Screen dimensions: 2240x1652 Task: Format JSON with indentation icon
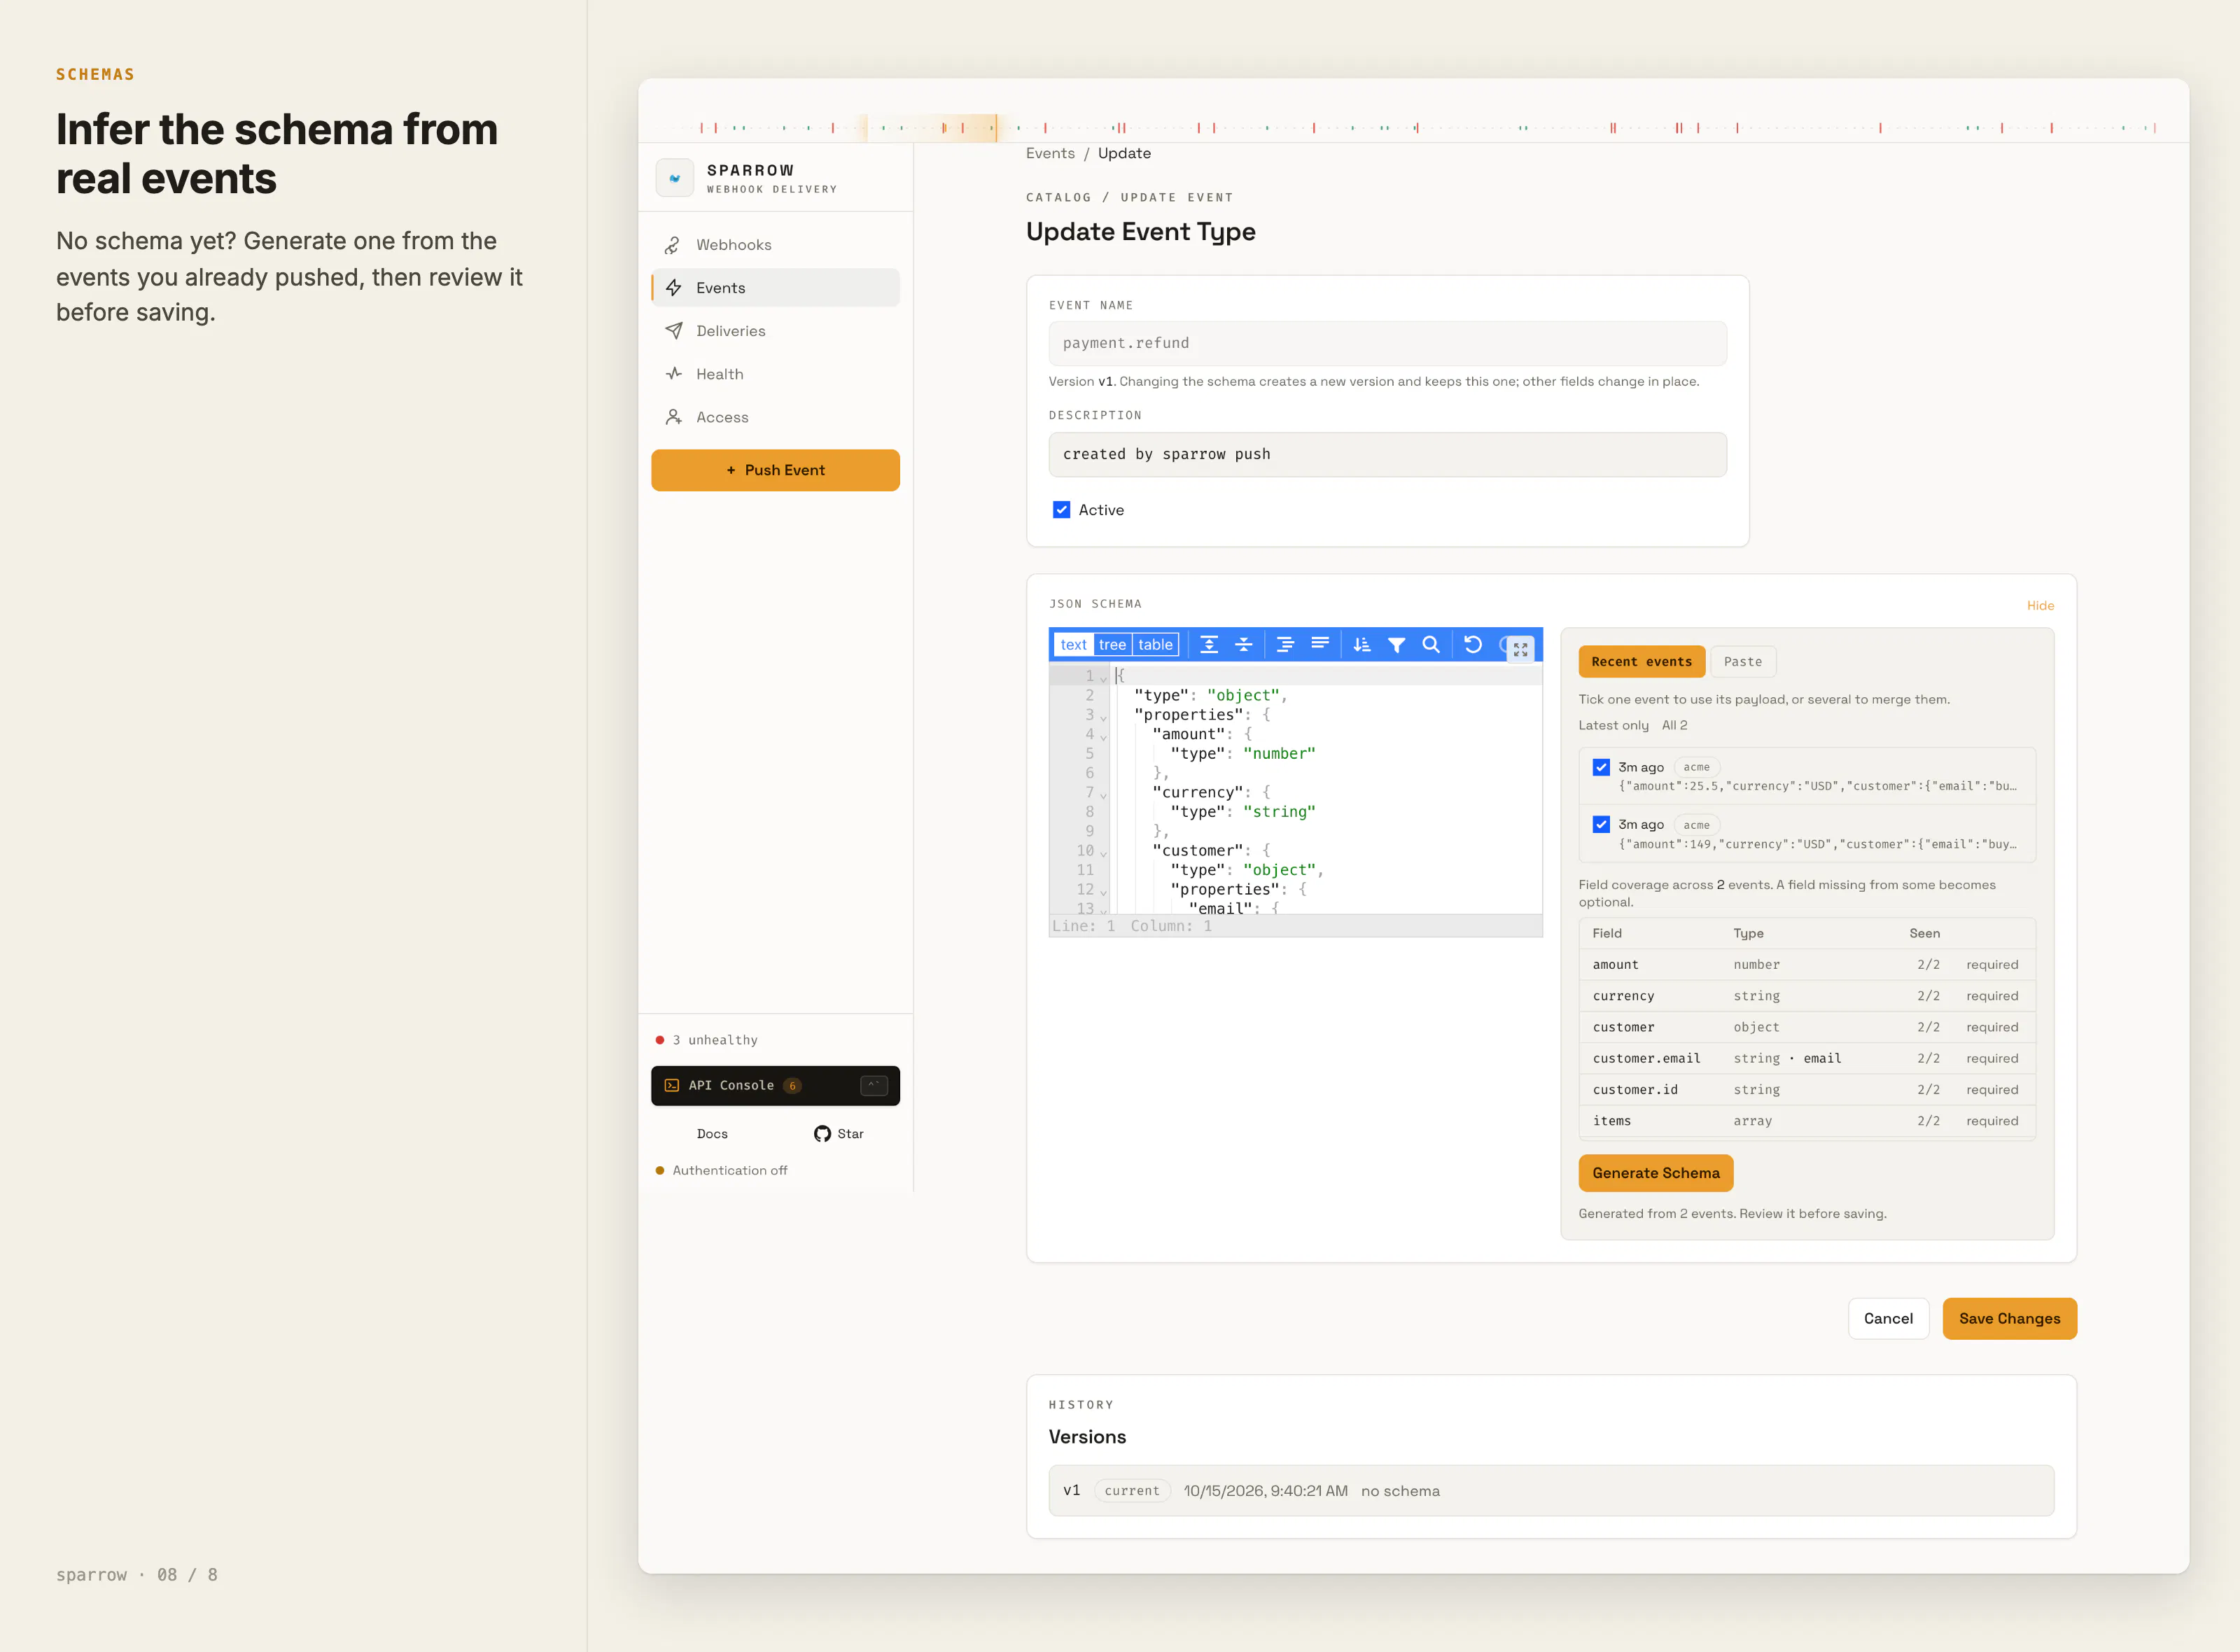coord(1285,645)
